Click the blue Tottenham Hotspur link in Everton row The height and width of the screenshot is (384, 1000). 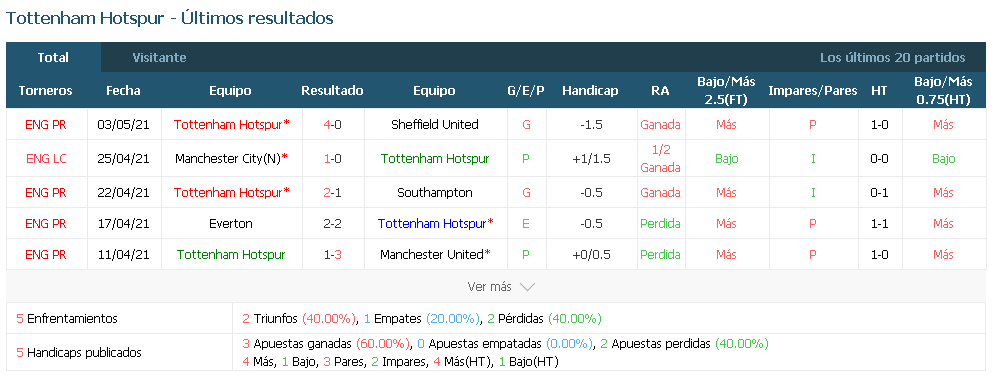click(x=432, y=224)
